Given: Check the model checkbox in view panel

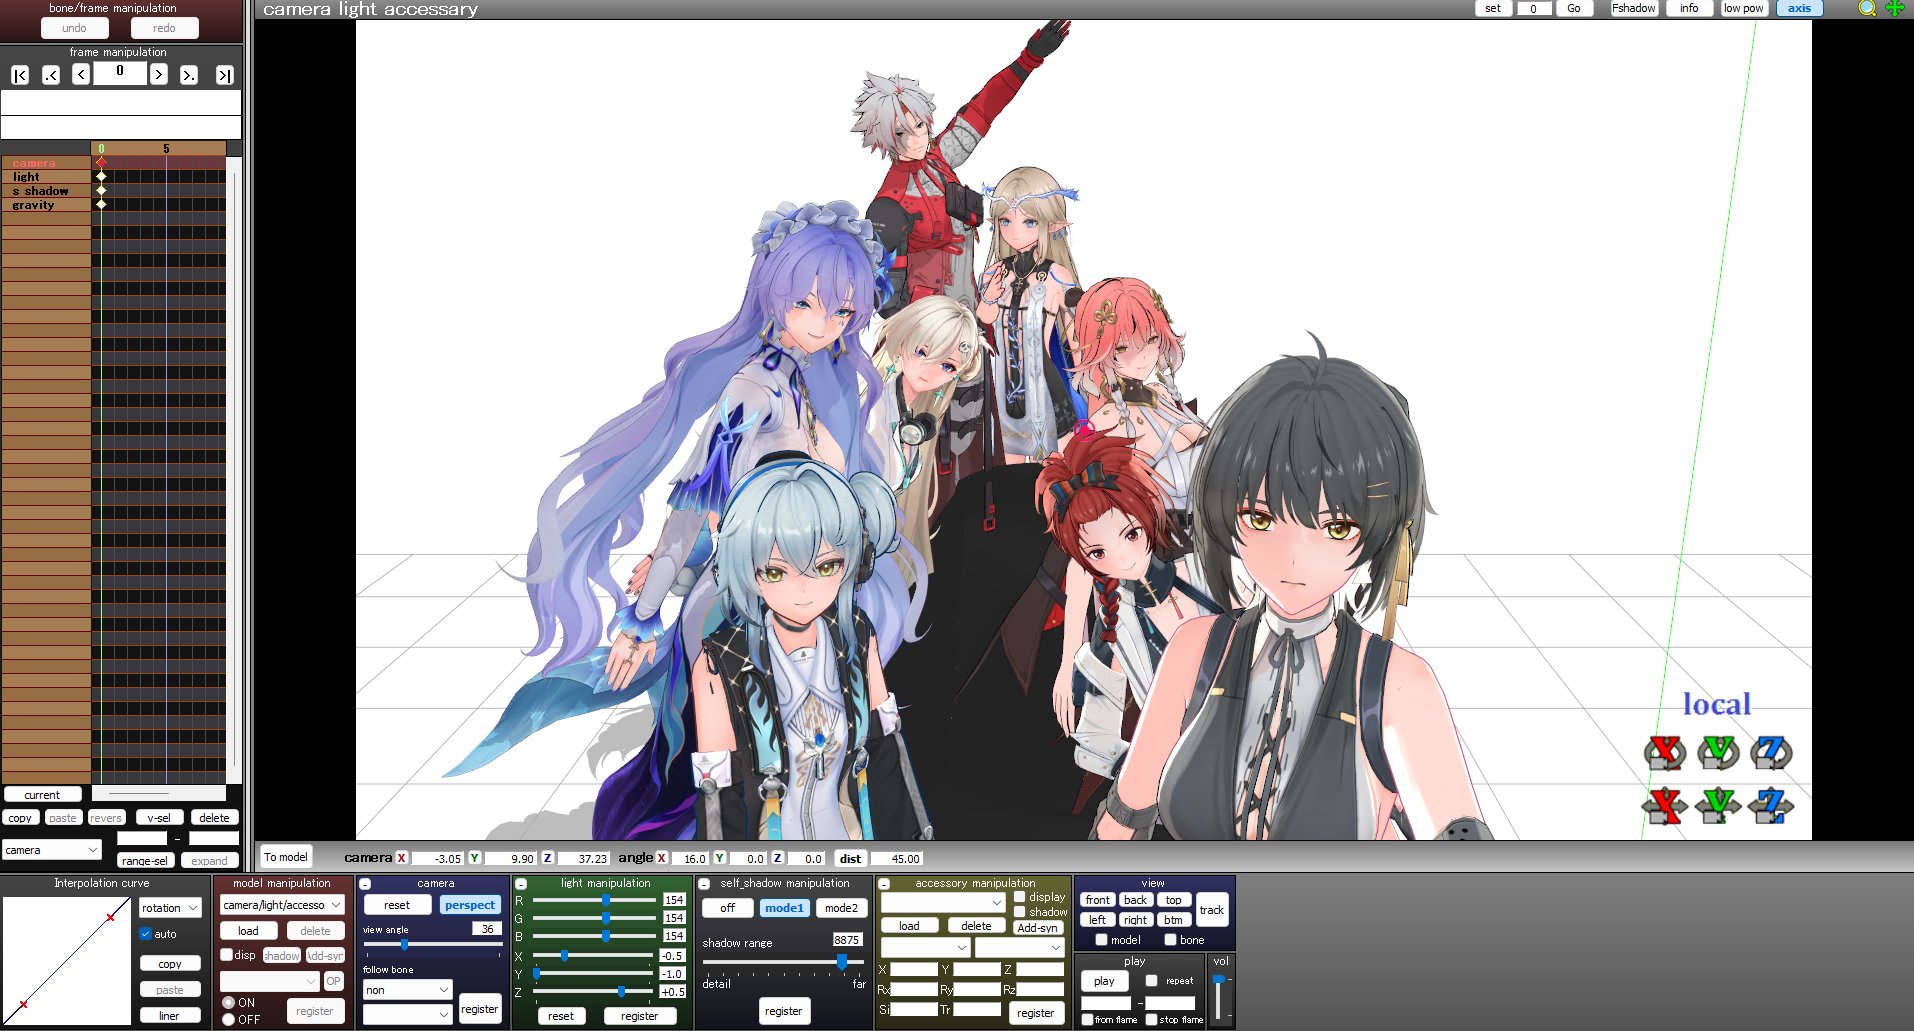Looking at the screenshot, I should point(1101,939).
